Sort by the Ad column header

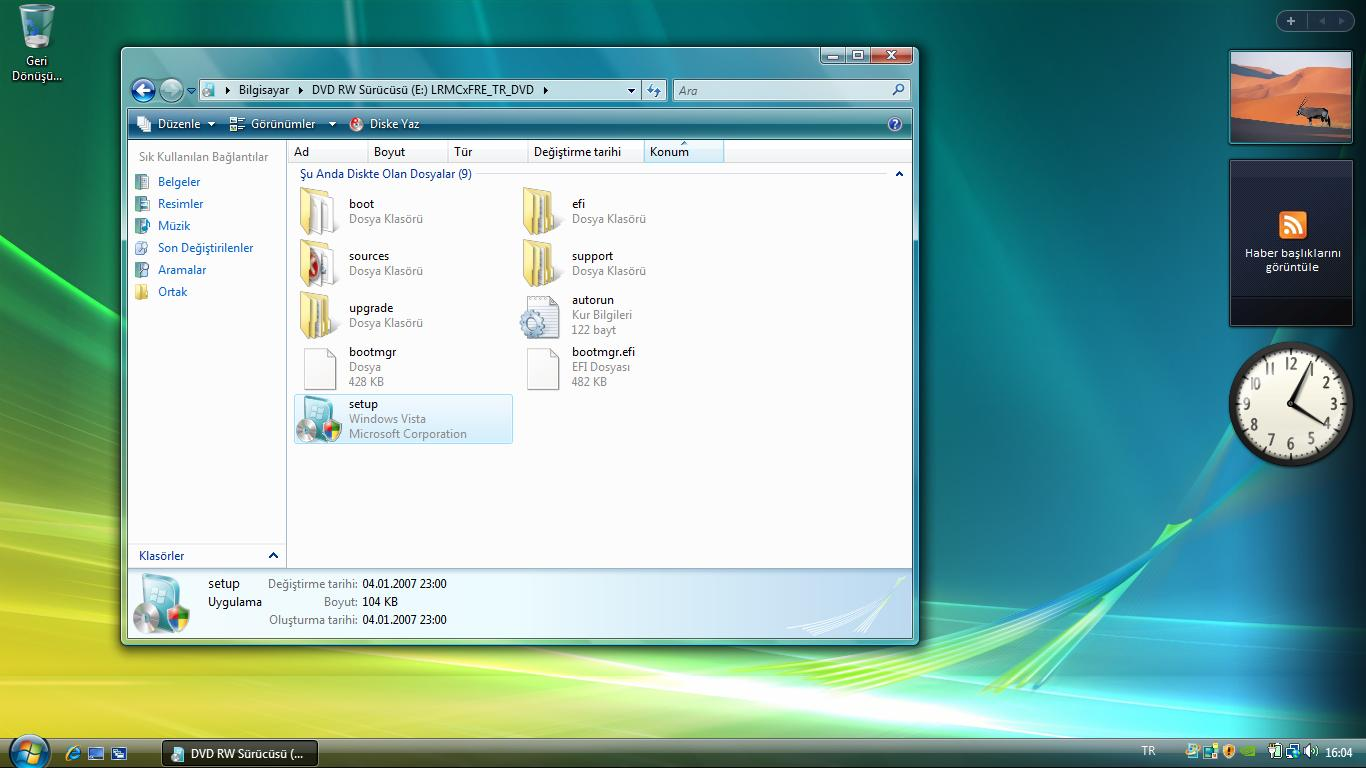pos(328,152)
